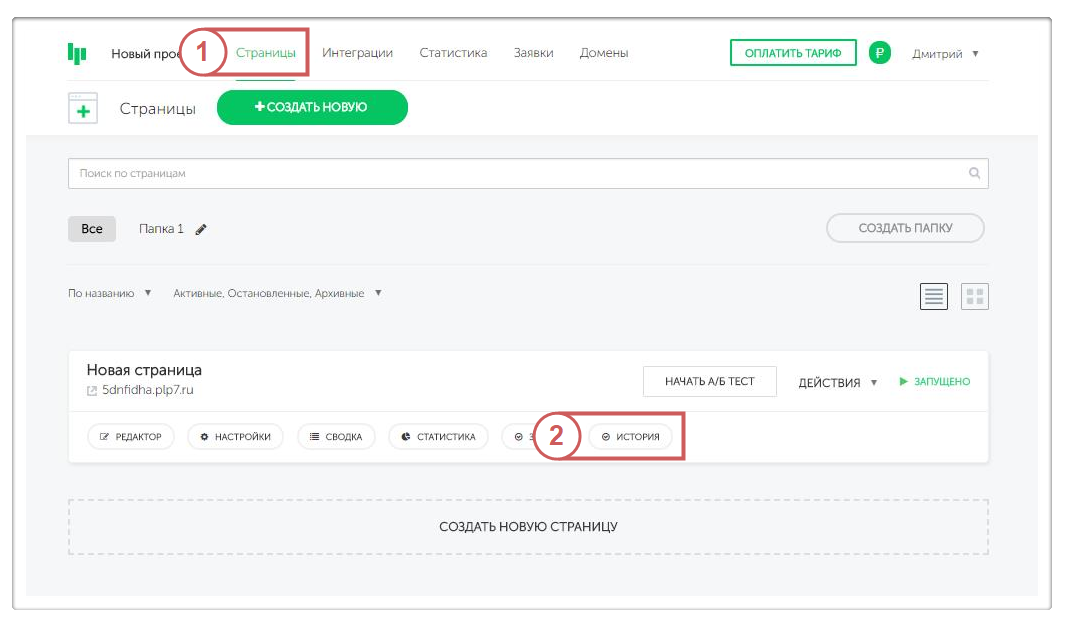Image resolution: width=1067 pixels, height=622 pixels.
Task: Switch to grid view layout
Action: [974, 296]
